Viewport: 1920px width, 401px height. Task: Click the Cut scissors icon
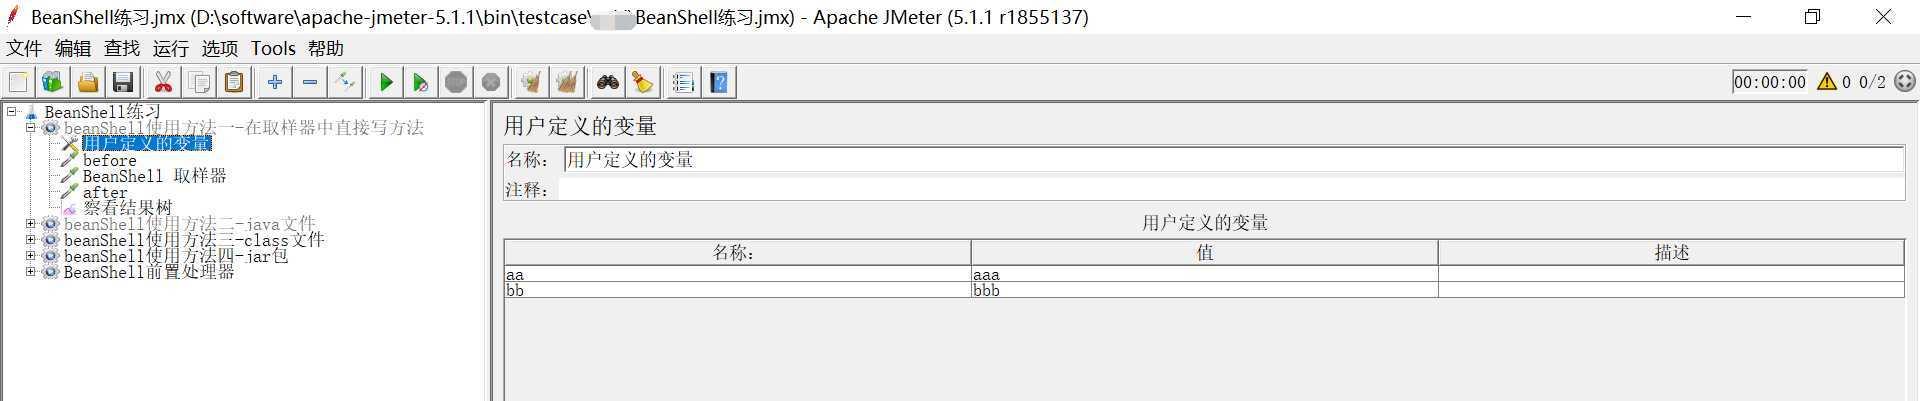pos(163,82)
